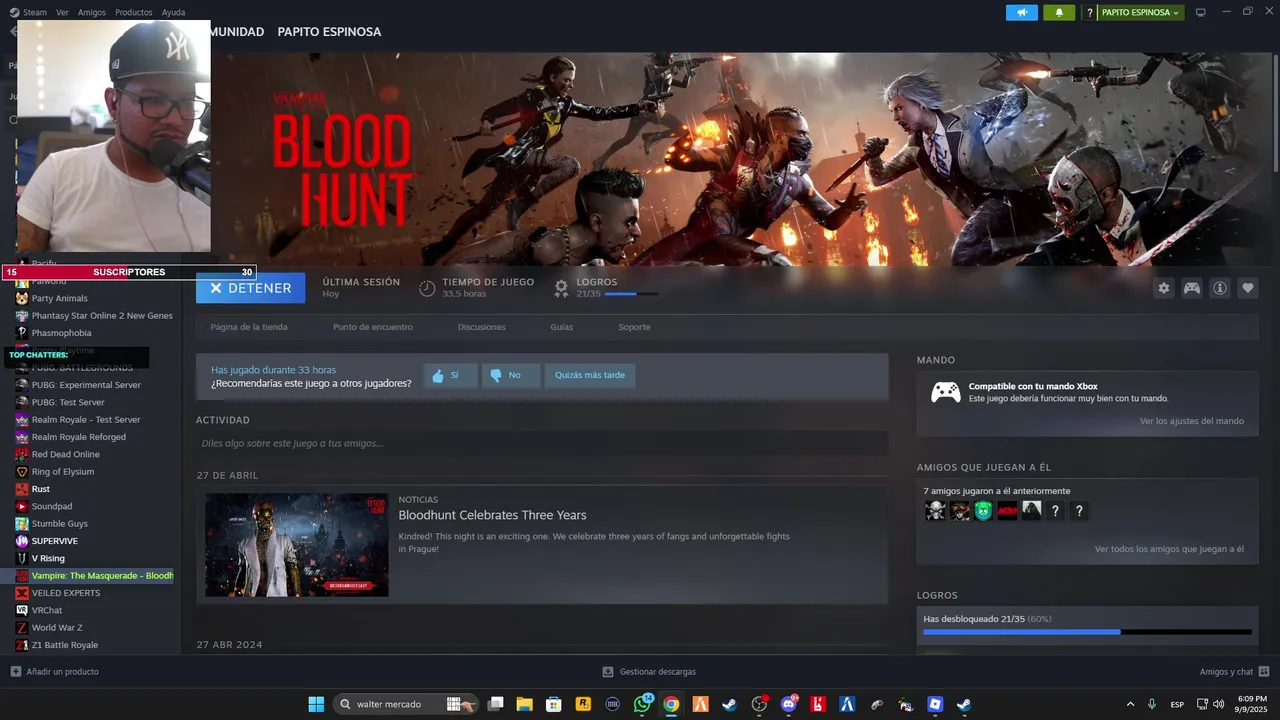Open controller layout icon for Bloodhunt
Viewport: 1280px width, 720px height.
point(1192,288)
